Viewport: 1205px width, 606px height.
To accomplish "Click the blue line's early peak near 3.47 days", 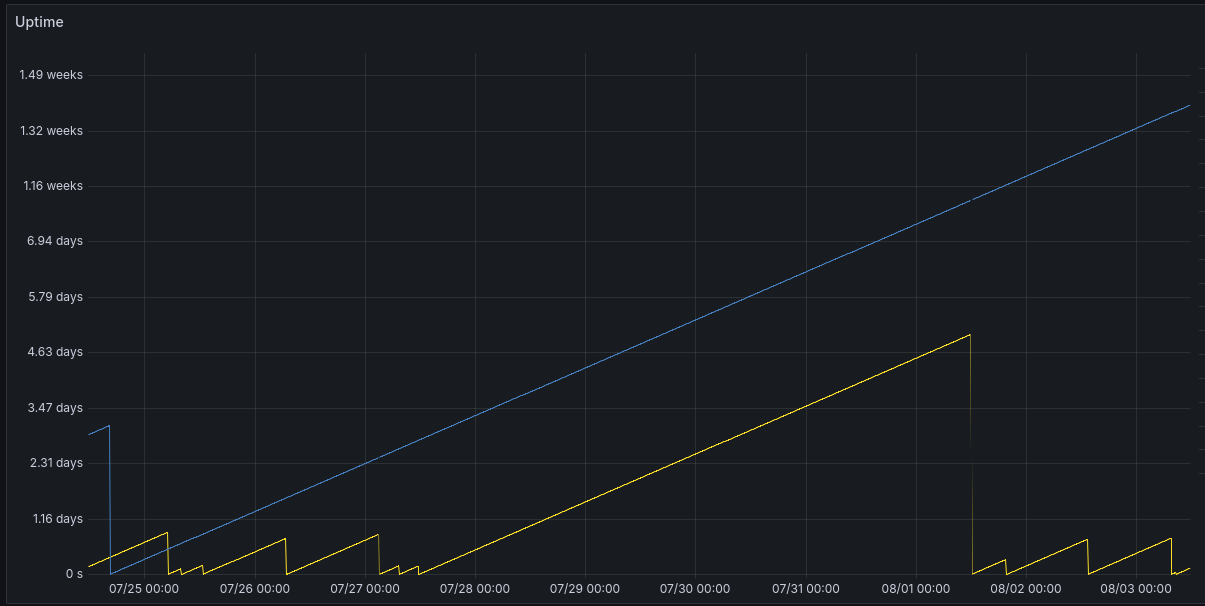I will (109, 426).
